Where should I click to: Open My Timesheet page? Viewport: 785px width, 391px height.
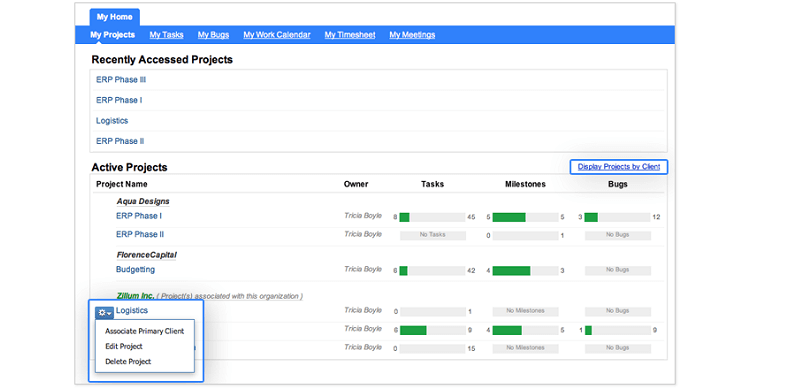click(x=350, y=35)
